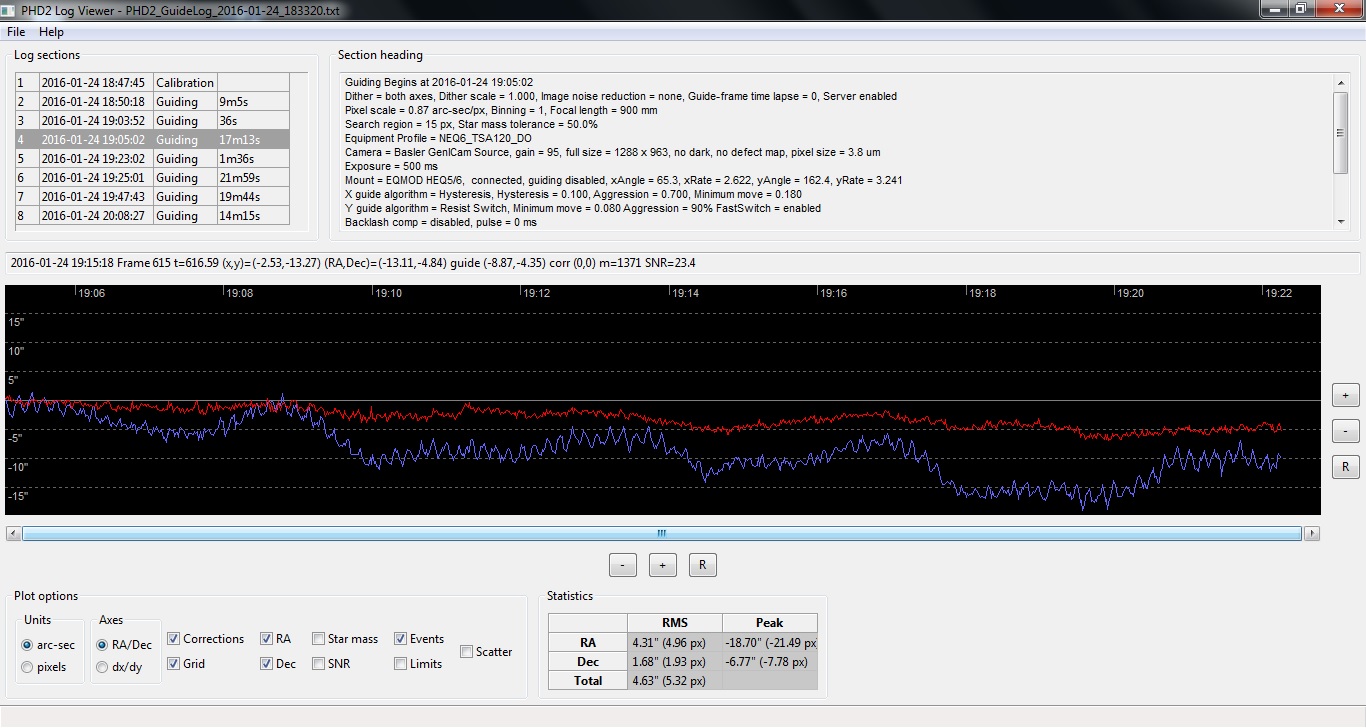Select the highlighted 17m13s Guiding section
The height and width of the screenshot is (728, 1366).
coord(152,140)
